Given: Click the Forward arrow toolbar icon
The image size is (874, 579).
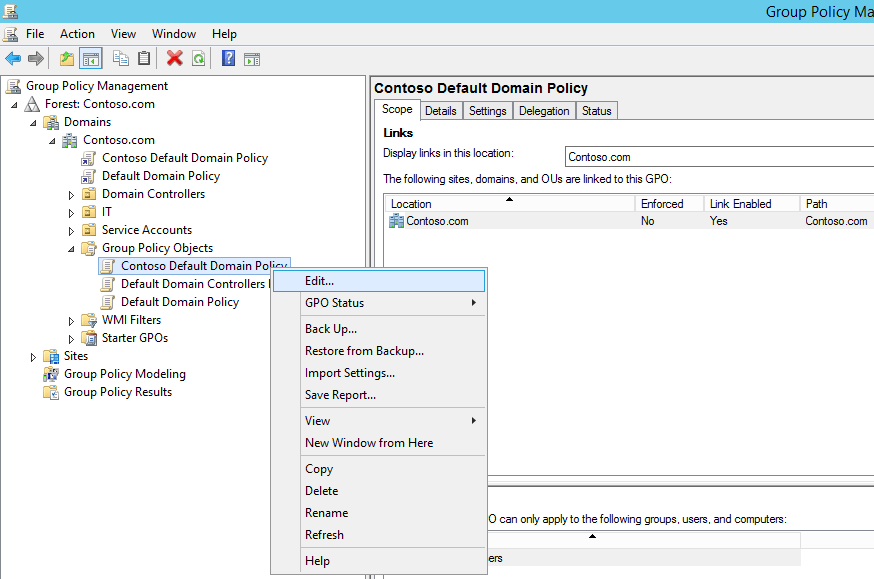Looking at the screenshot, I should pyautogui.click(x=36, y=58).
